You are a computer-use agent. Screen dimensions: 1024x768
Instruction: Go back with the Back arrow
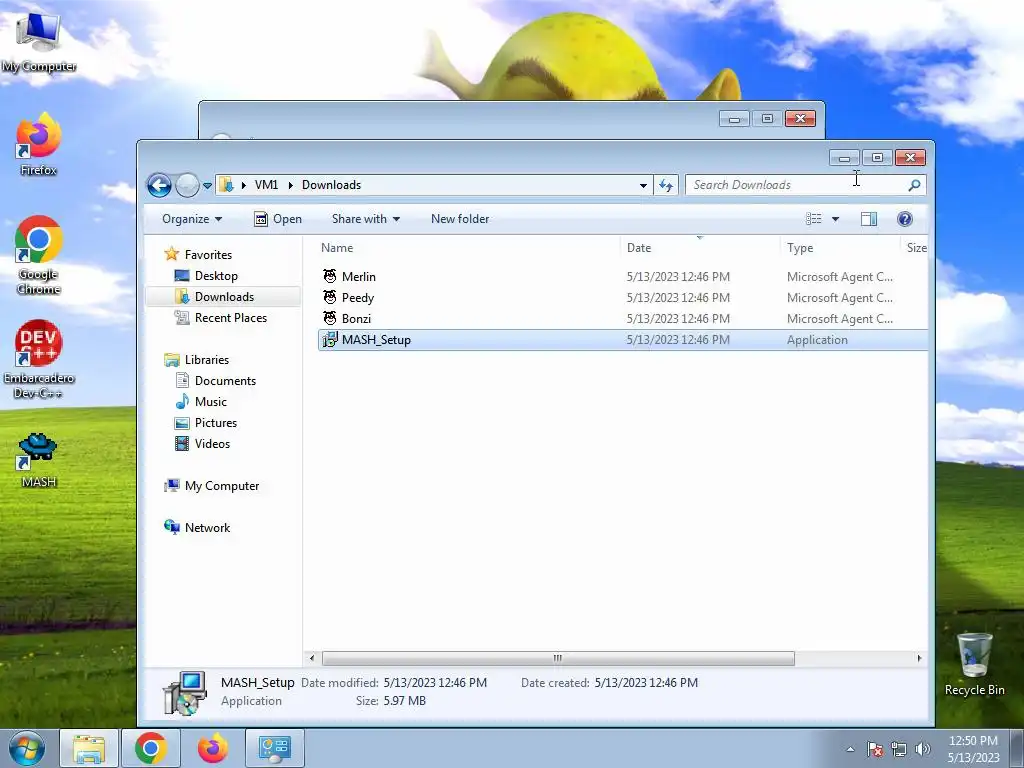point(159,185)
